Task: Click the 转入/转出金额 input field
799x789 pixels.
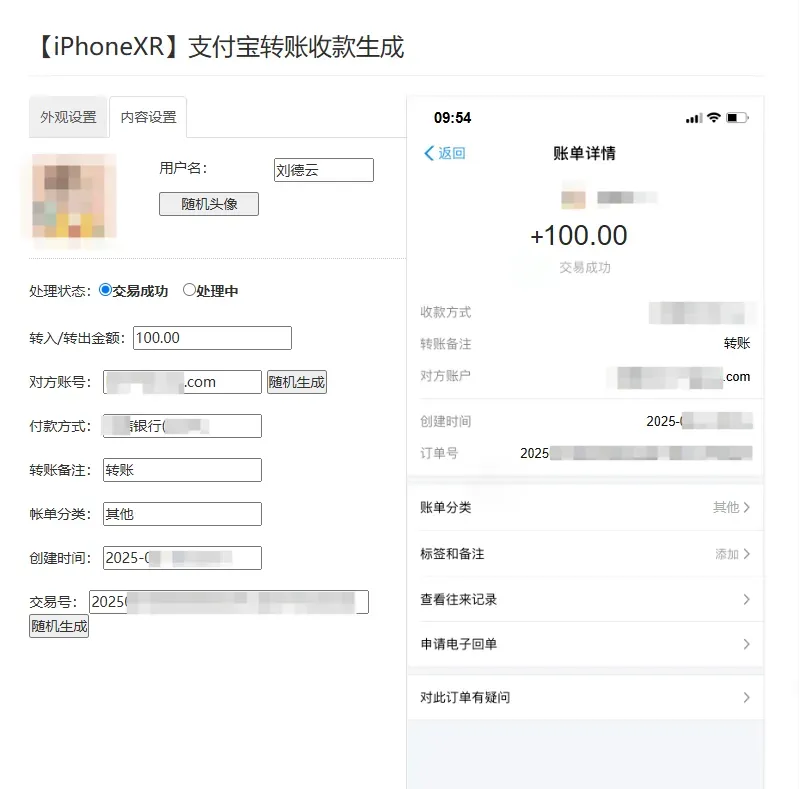Action: coord(212,338)
